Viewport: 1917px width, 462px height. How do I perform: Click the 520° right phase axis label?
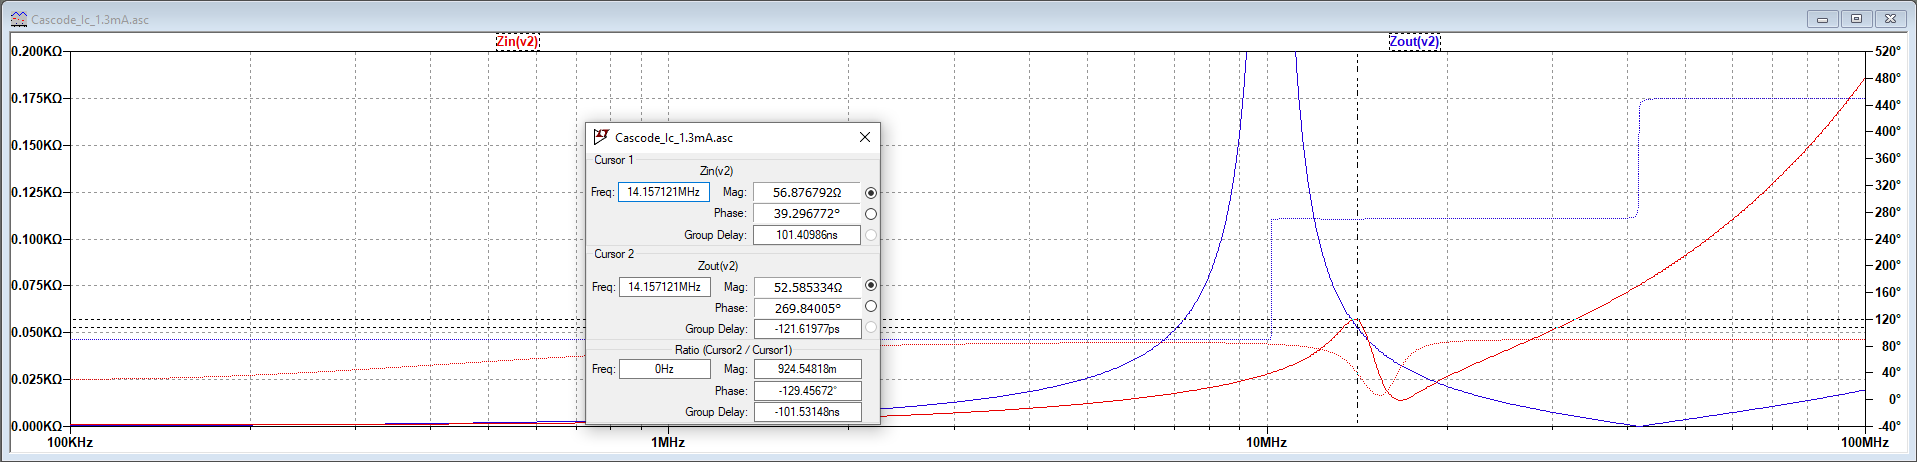pyautogui.click(x=1888, y=51)
